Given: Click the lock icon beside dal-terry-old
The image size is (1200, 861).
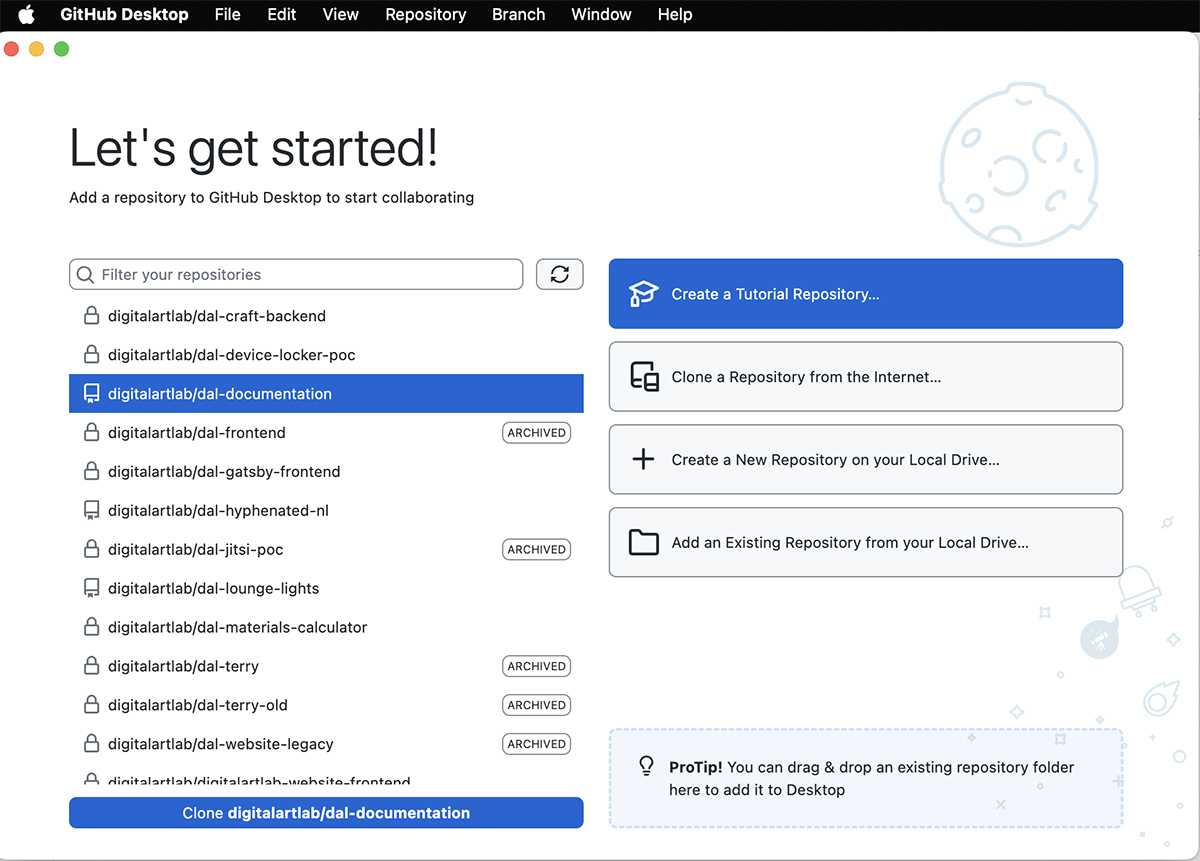Looking at the screenshot, I should 91,706.
